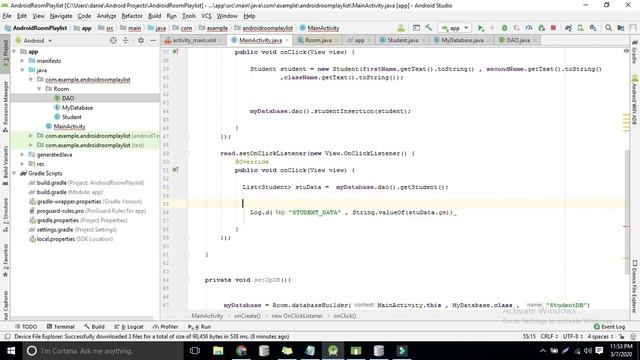Open the Profiler tool window
The width and height of the screenshot is (640, 360).
[x=165, y=327]
